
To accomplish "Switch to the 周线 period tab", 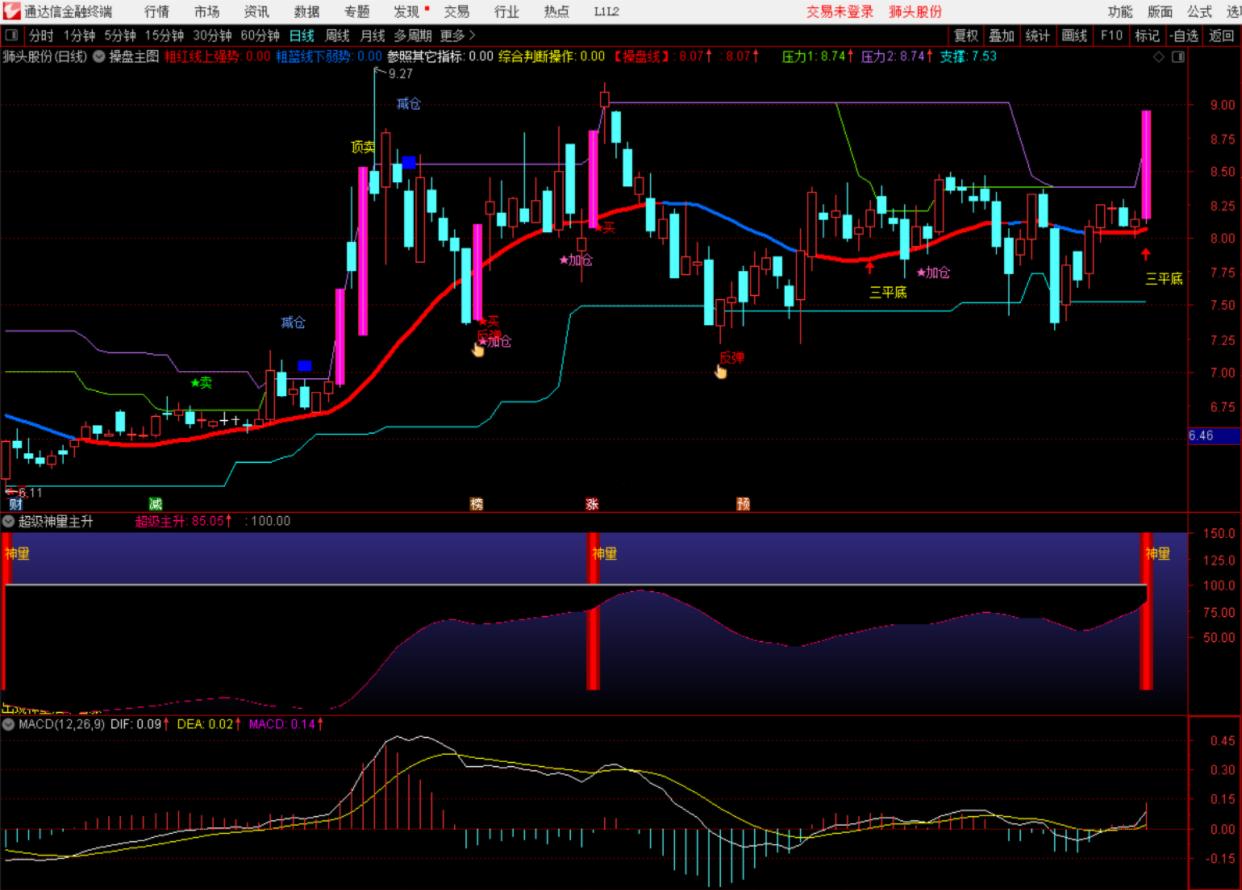I will coord(338,36).
